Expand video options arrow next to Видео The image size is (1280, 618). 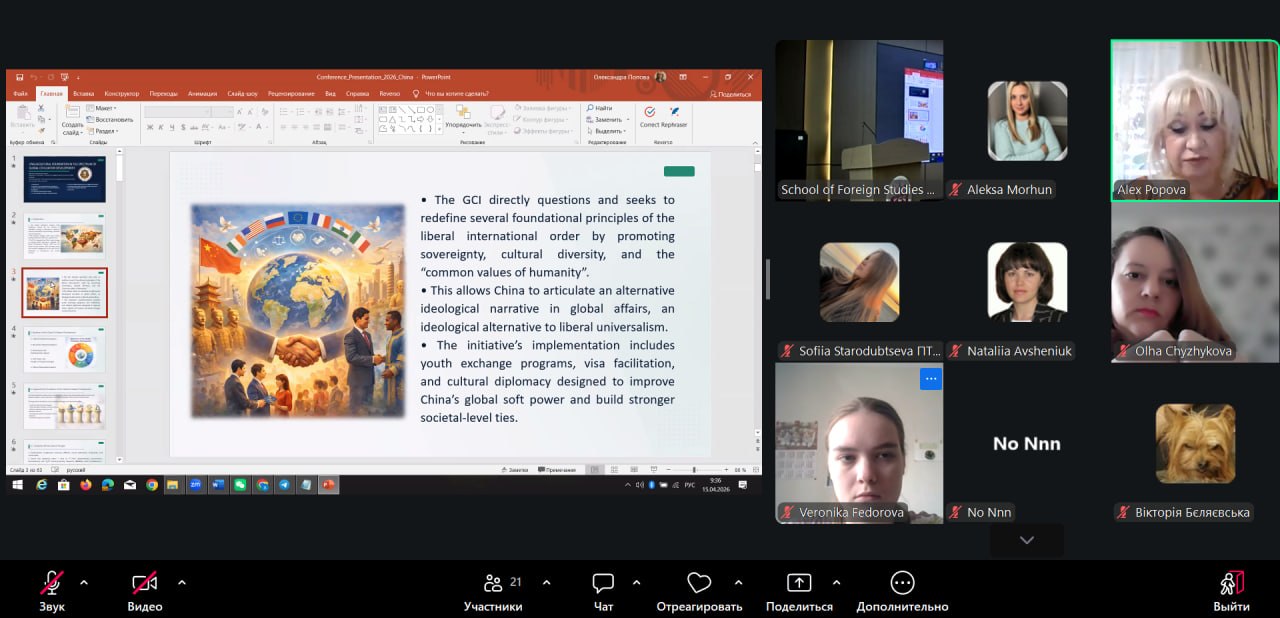click(181, 582)
